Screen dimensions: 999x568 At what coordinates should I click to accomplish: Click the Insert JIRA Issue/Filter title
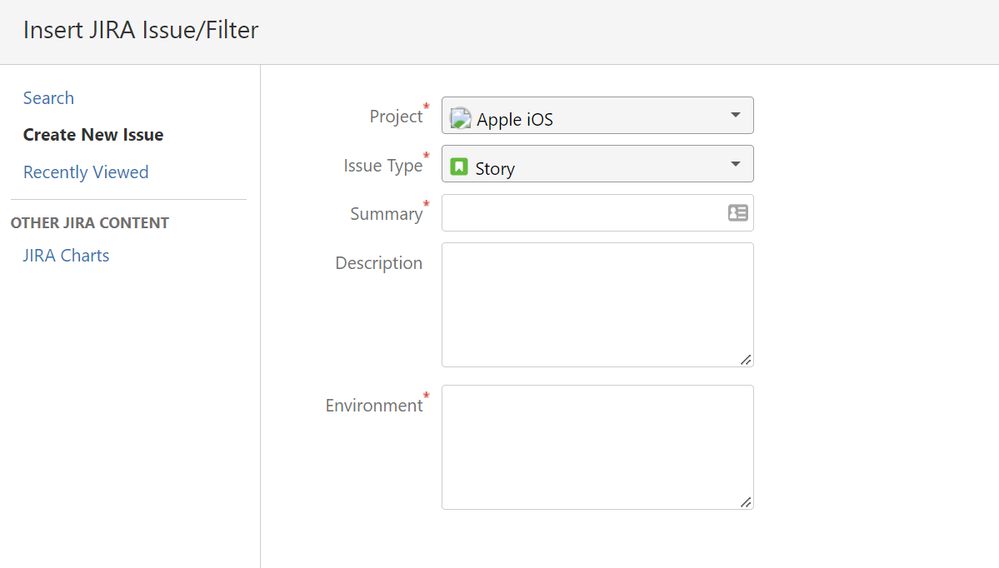click(x=141, y=30)
